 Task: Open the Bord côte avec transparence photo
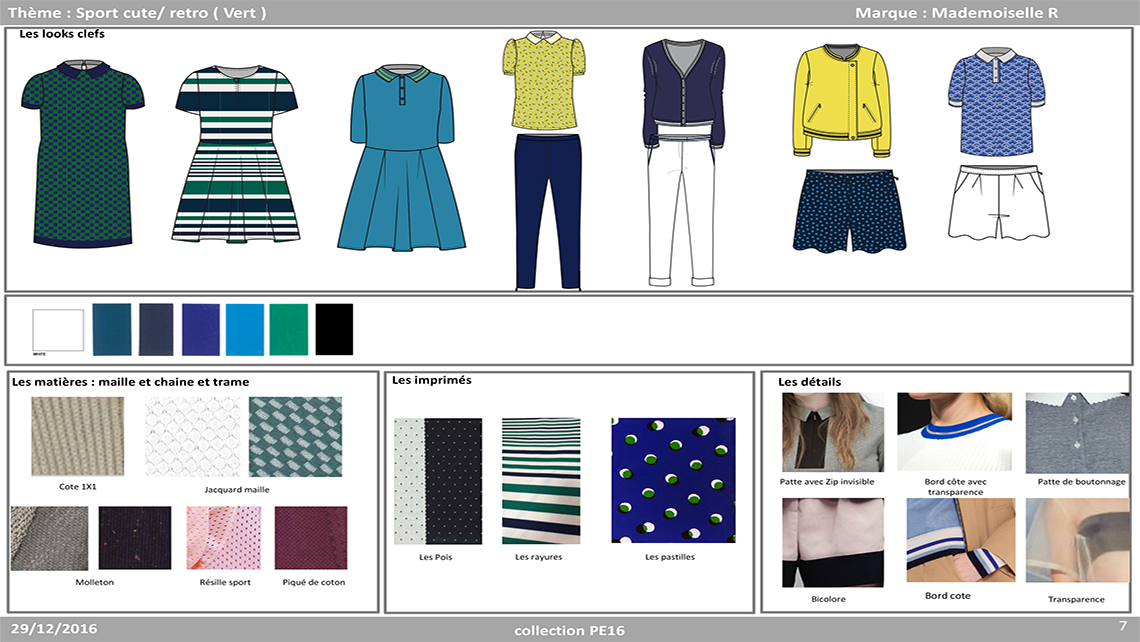pyautogui.click(x=954, y=432)
